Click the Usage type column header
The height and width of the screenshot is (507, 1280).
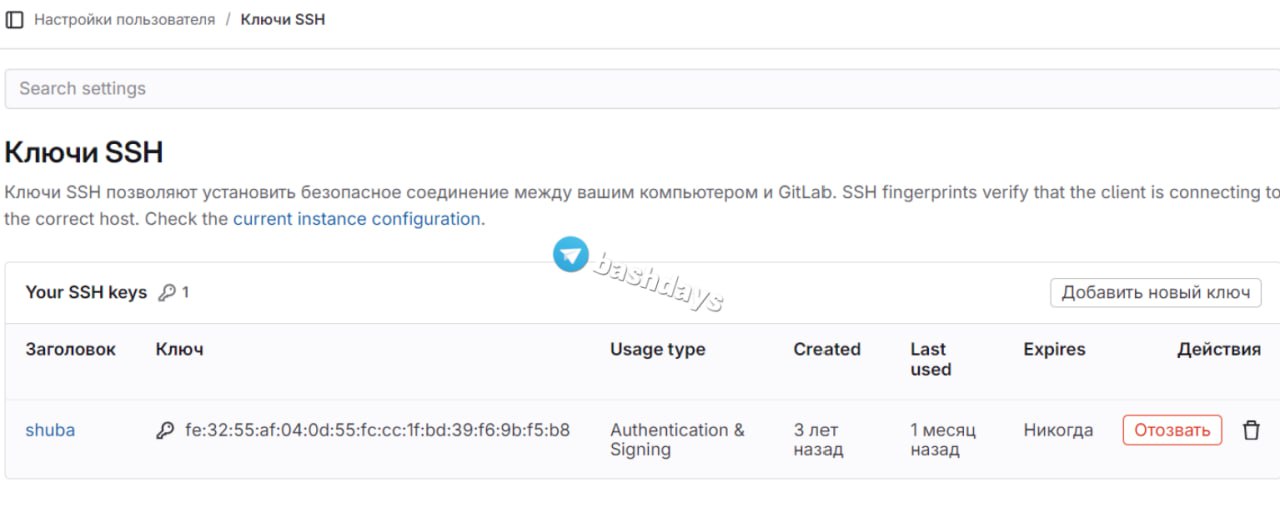click(658, 349)
